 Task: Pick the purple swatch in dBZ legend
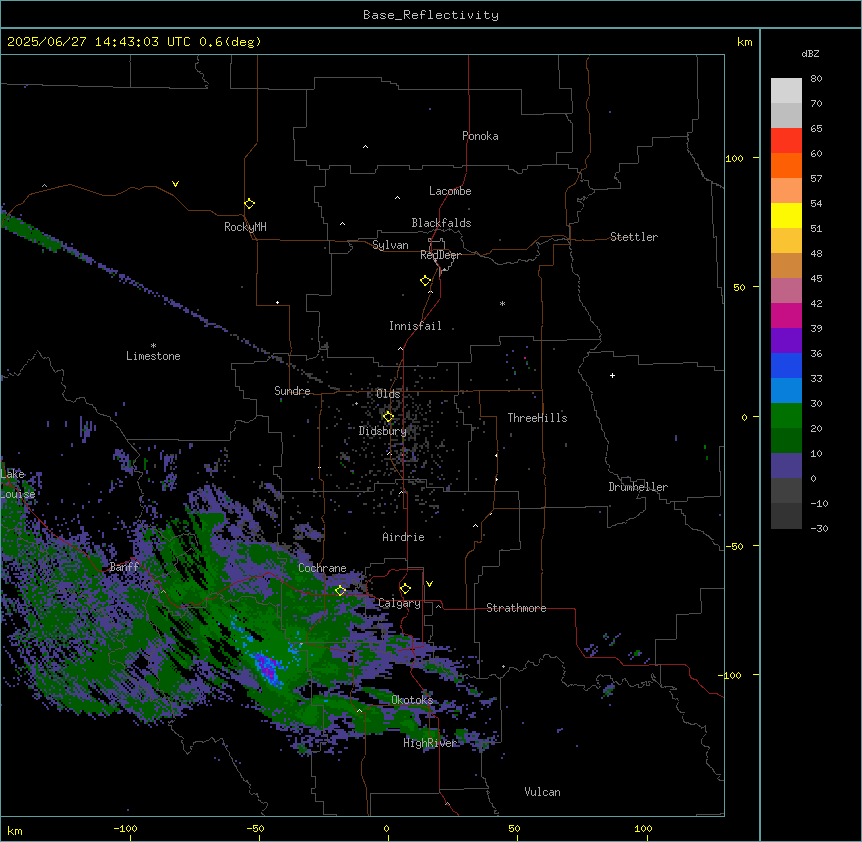pos(786,341)
